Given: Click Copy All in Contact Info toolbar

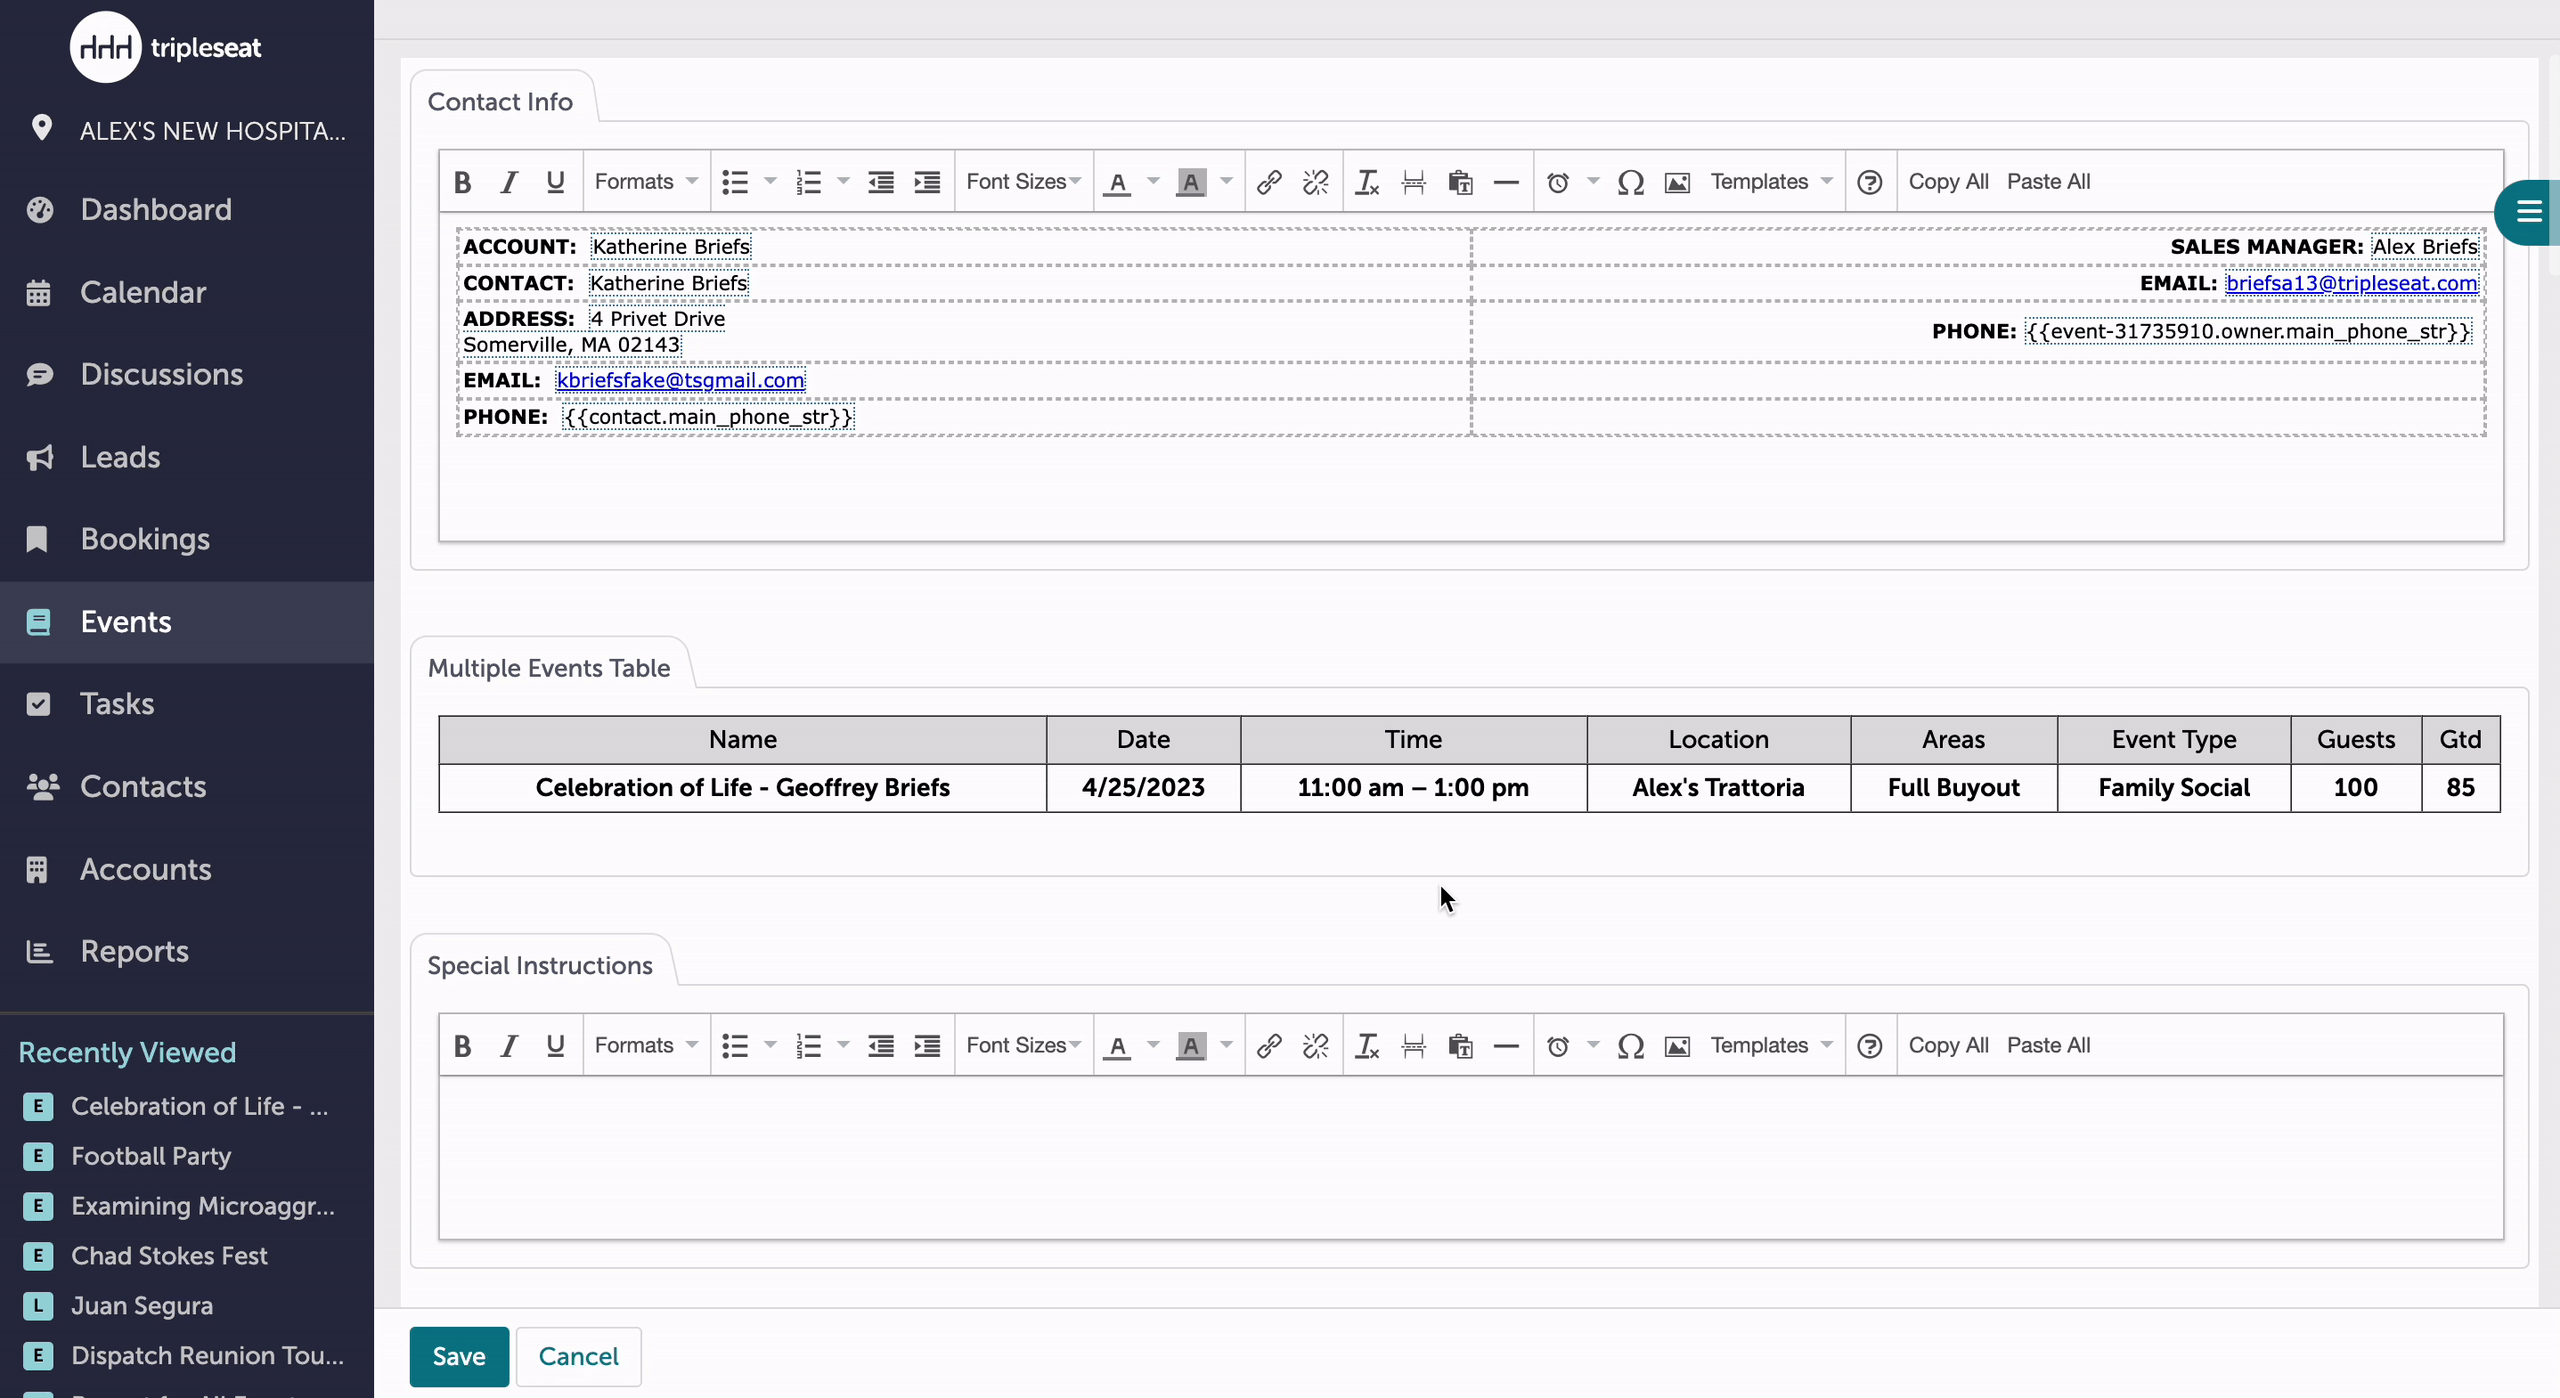Looking at the screenshot, I should click(1948, 182).
